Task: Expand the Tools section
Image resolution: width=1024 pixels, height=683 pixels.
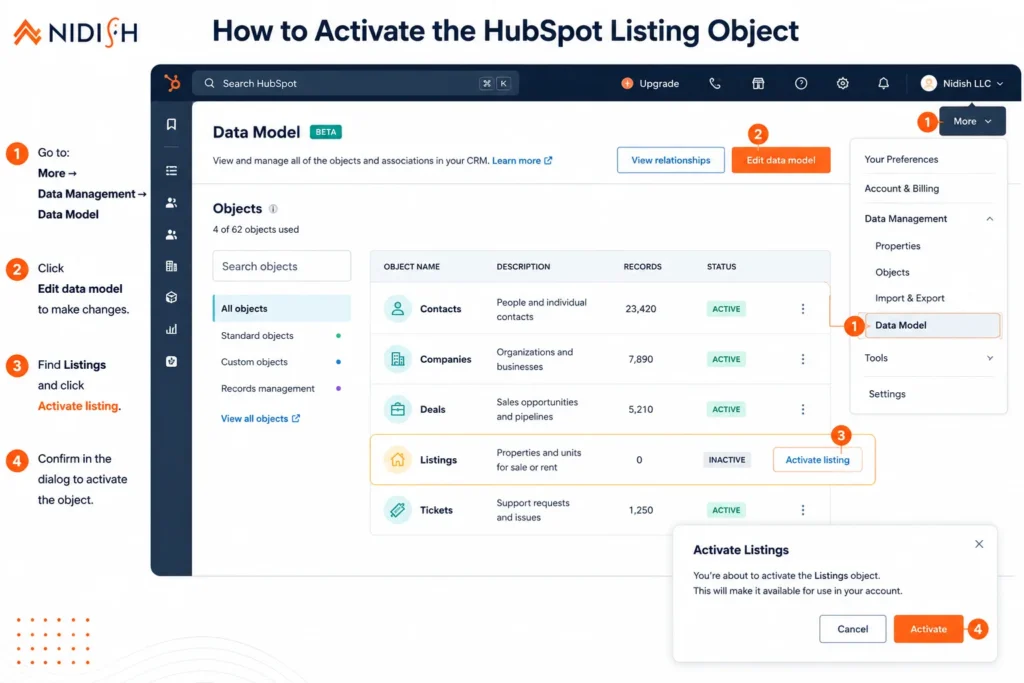Action: click(x=990, y=358)
